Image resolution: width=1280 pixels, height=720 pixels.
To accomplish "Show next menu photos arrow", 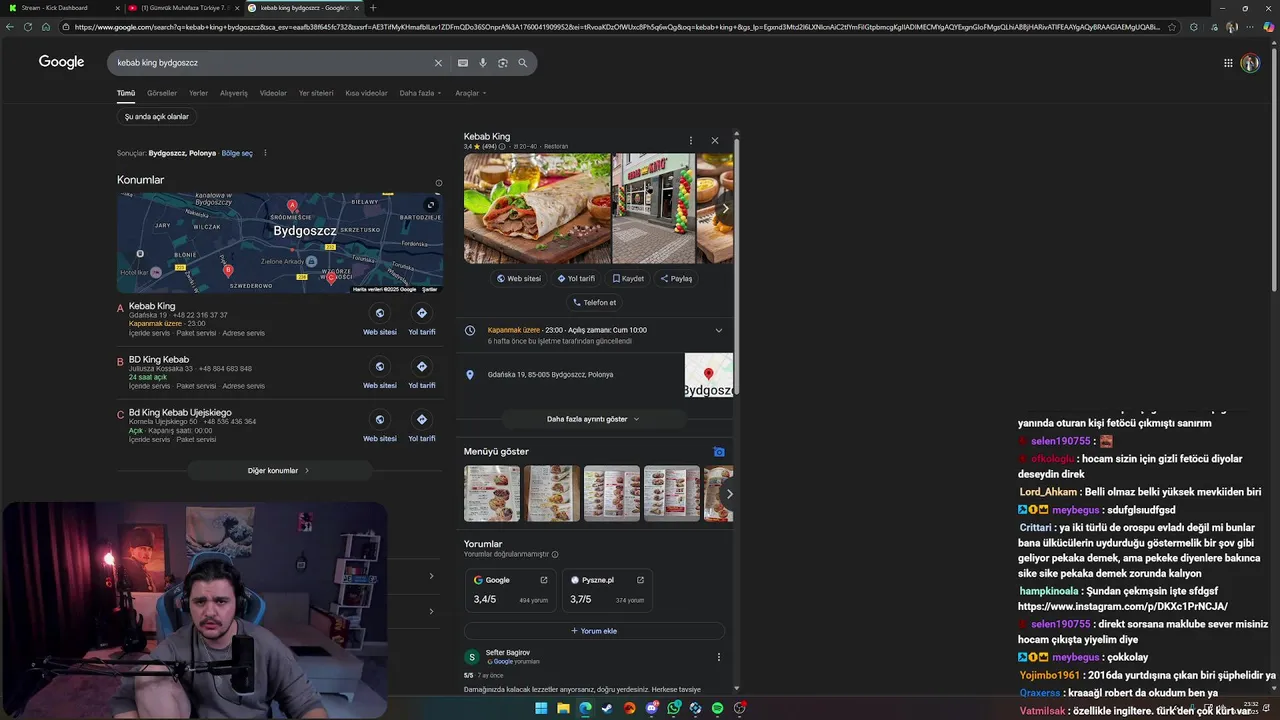I will pos(729,494).
